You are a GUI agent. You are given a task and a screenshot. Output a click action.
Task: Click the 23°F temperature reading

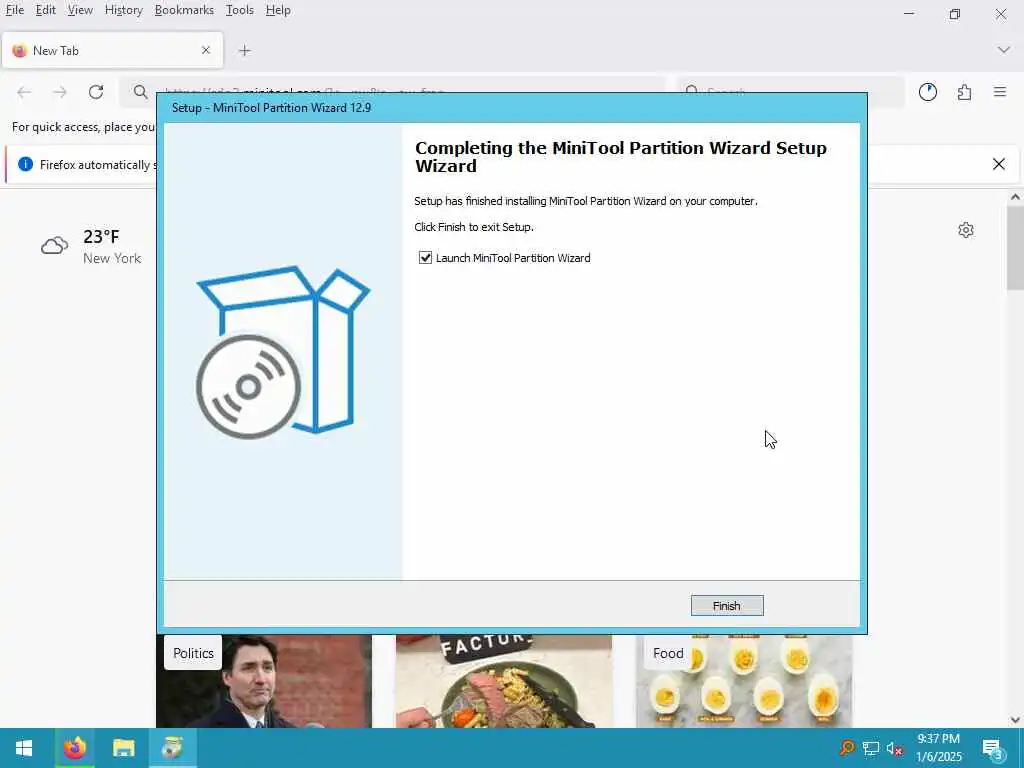pos(101,236)
